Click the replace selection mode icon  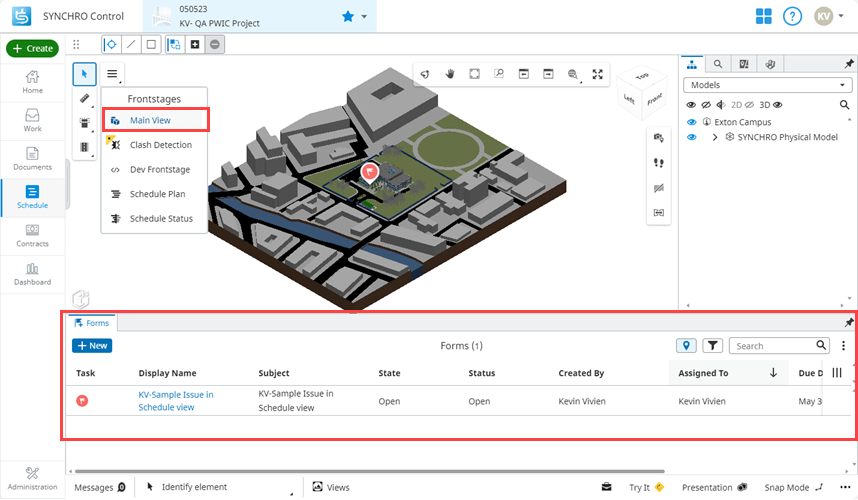pos(175,44)
